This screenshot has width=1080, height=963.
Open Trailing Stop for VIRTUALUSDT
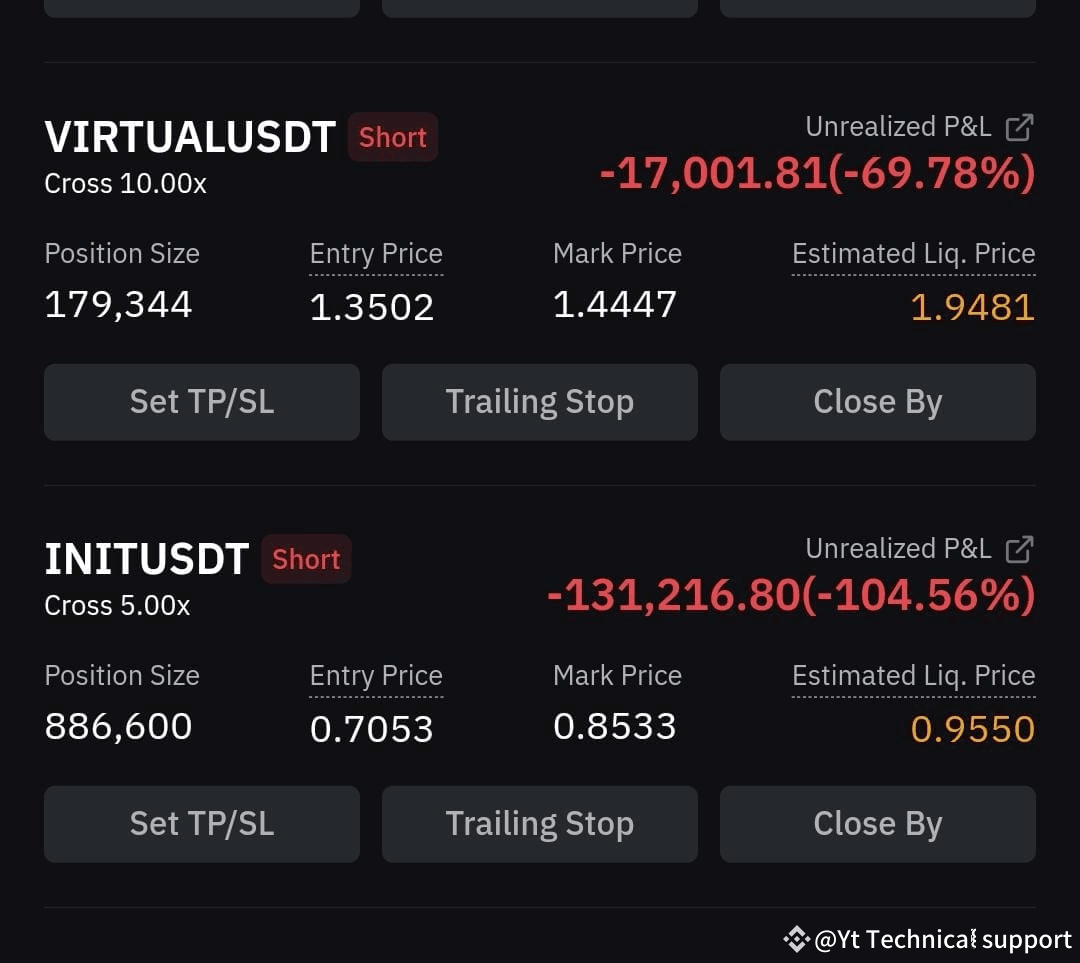539,402
